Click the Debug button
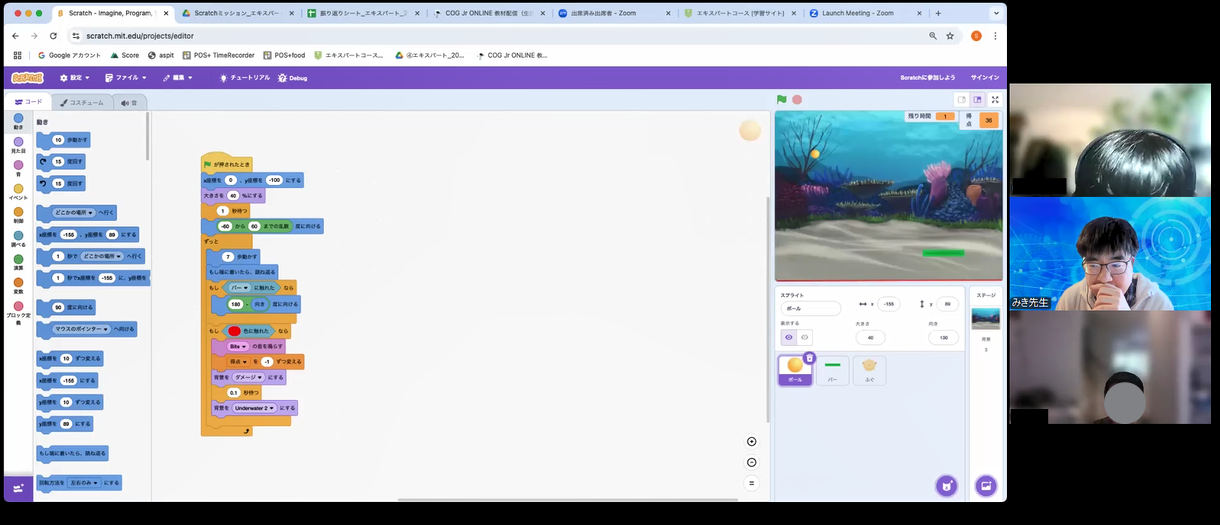 [x=293, y=77]
